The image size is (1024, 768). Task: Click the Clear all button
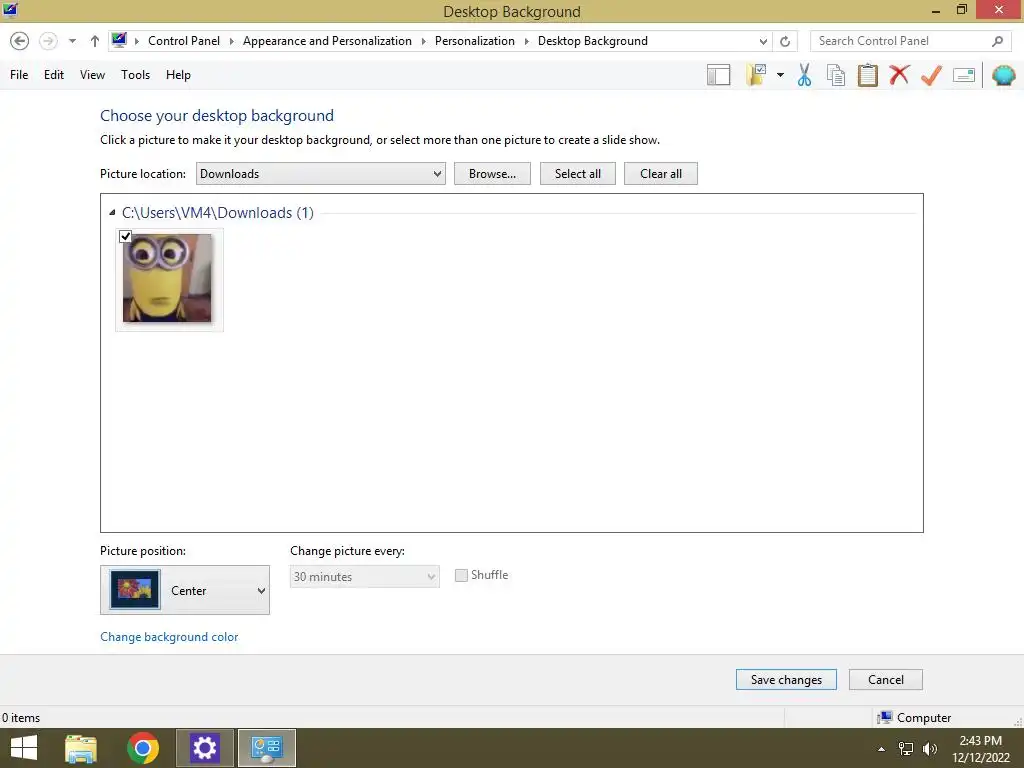(x=661, y=174)
